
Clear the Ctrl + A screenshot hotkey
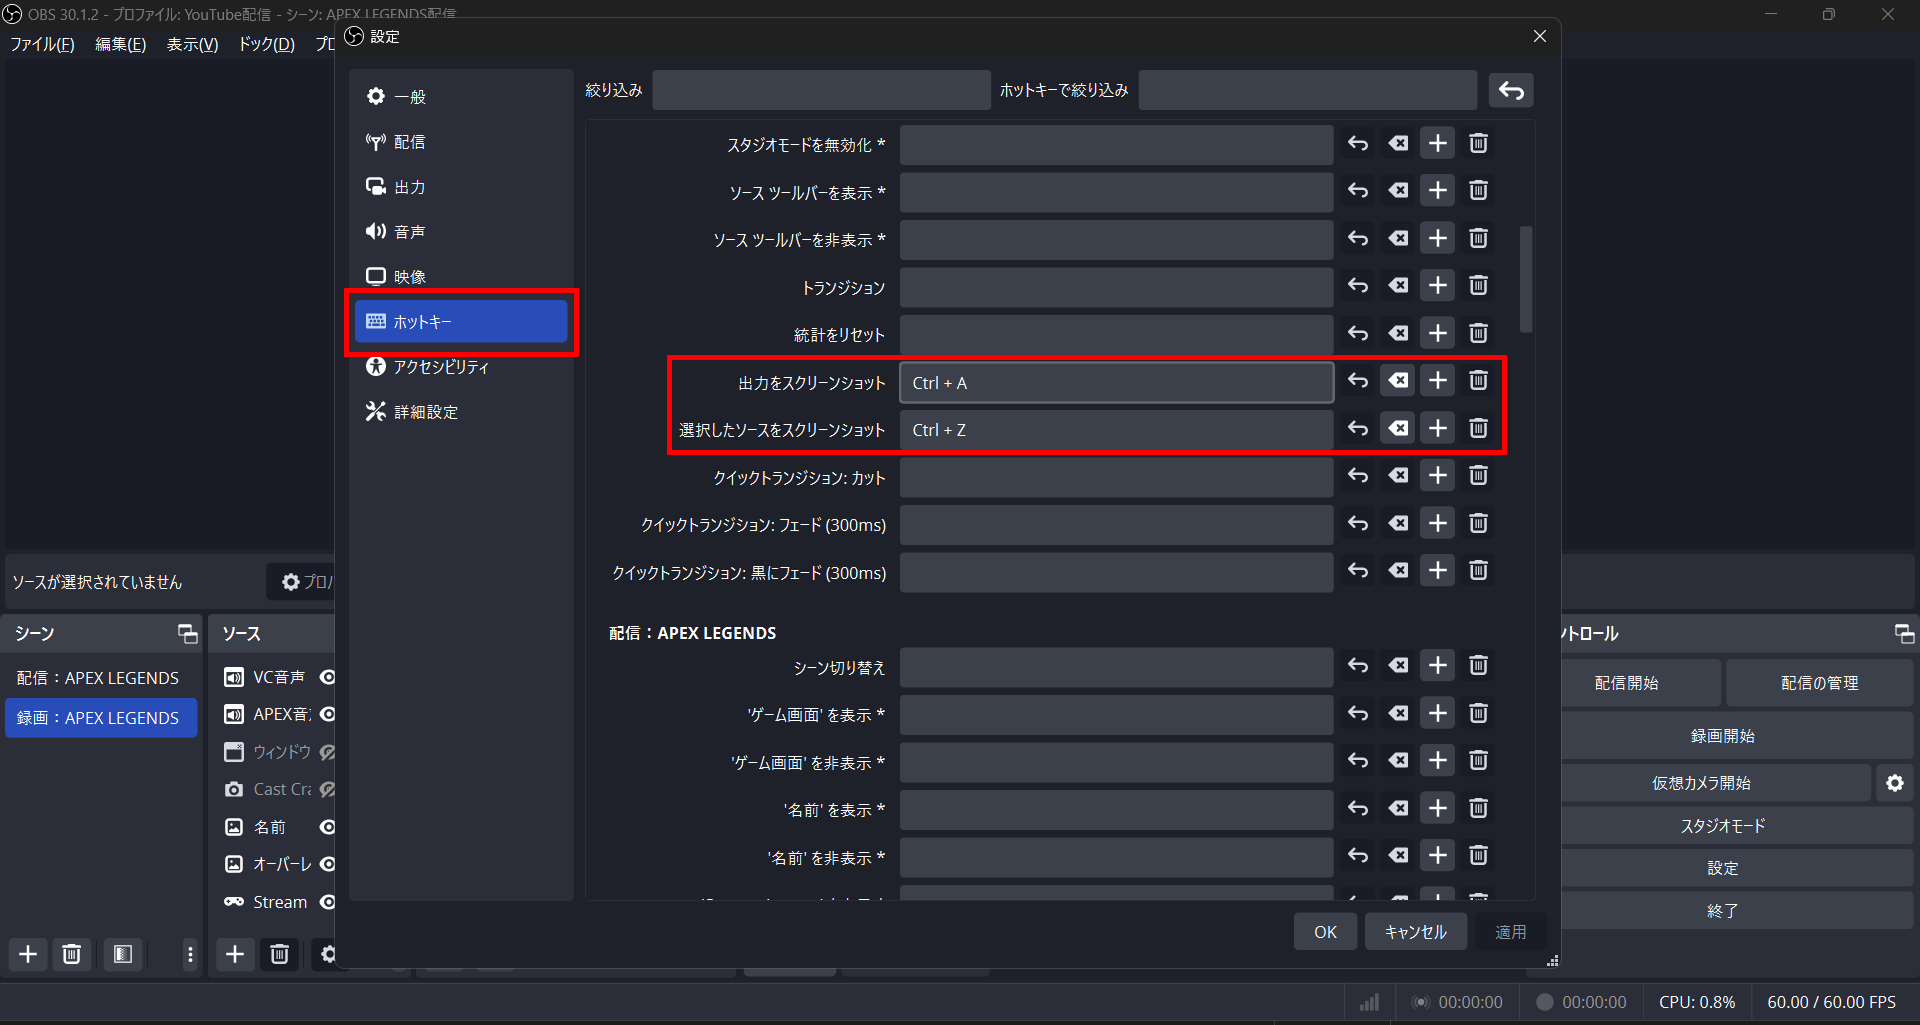pyautogui.click(x=1398, y=381)
